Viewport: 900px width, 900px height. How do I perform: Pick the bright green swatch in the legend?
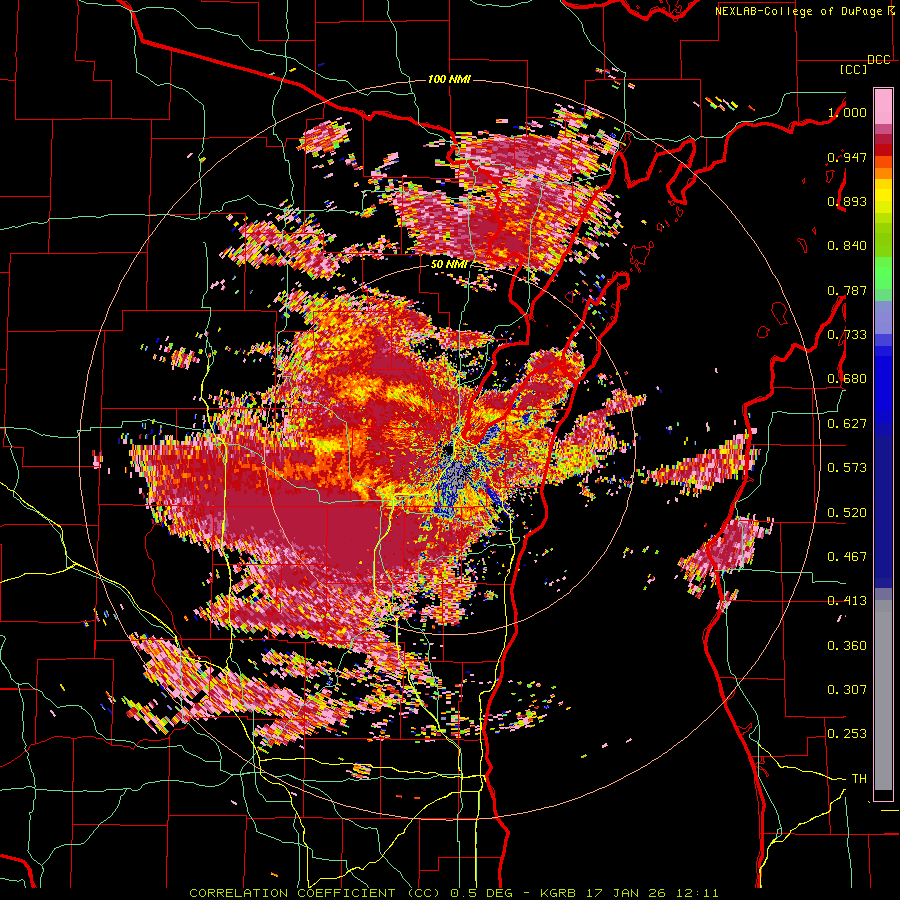(x=883, y=273)
